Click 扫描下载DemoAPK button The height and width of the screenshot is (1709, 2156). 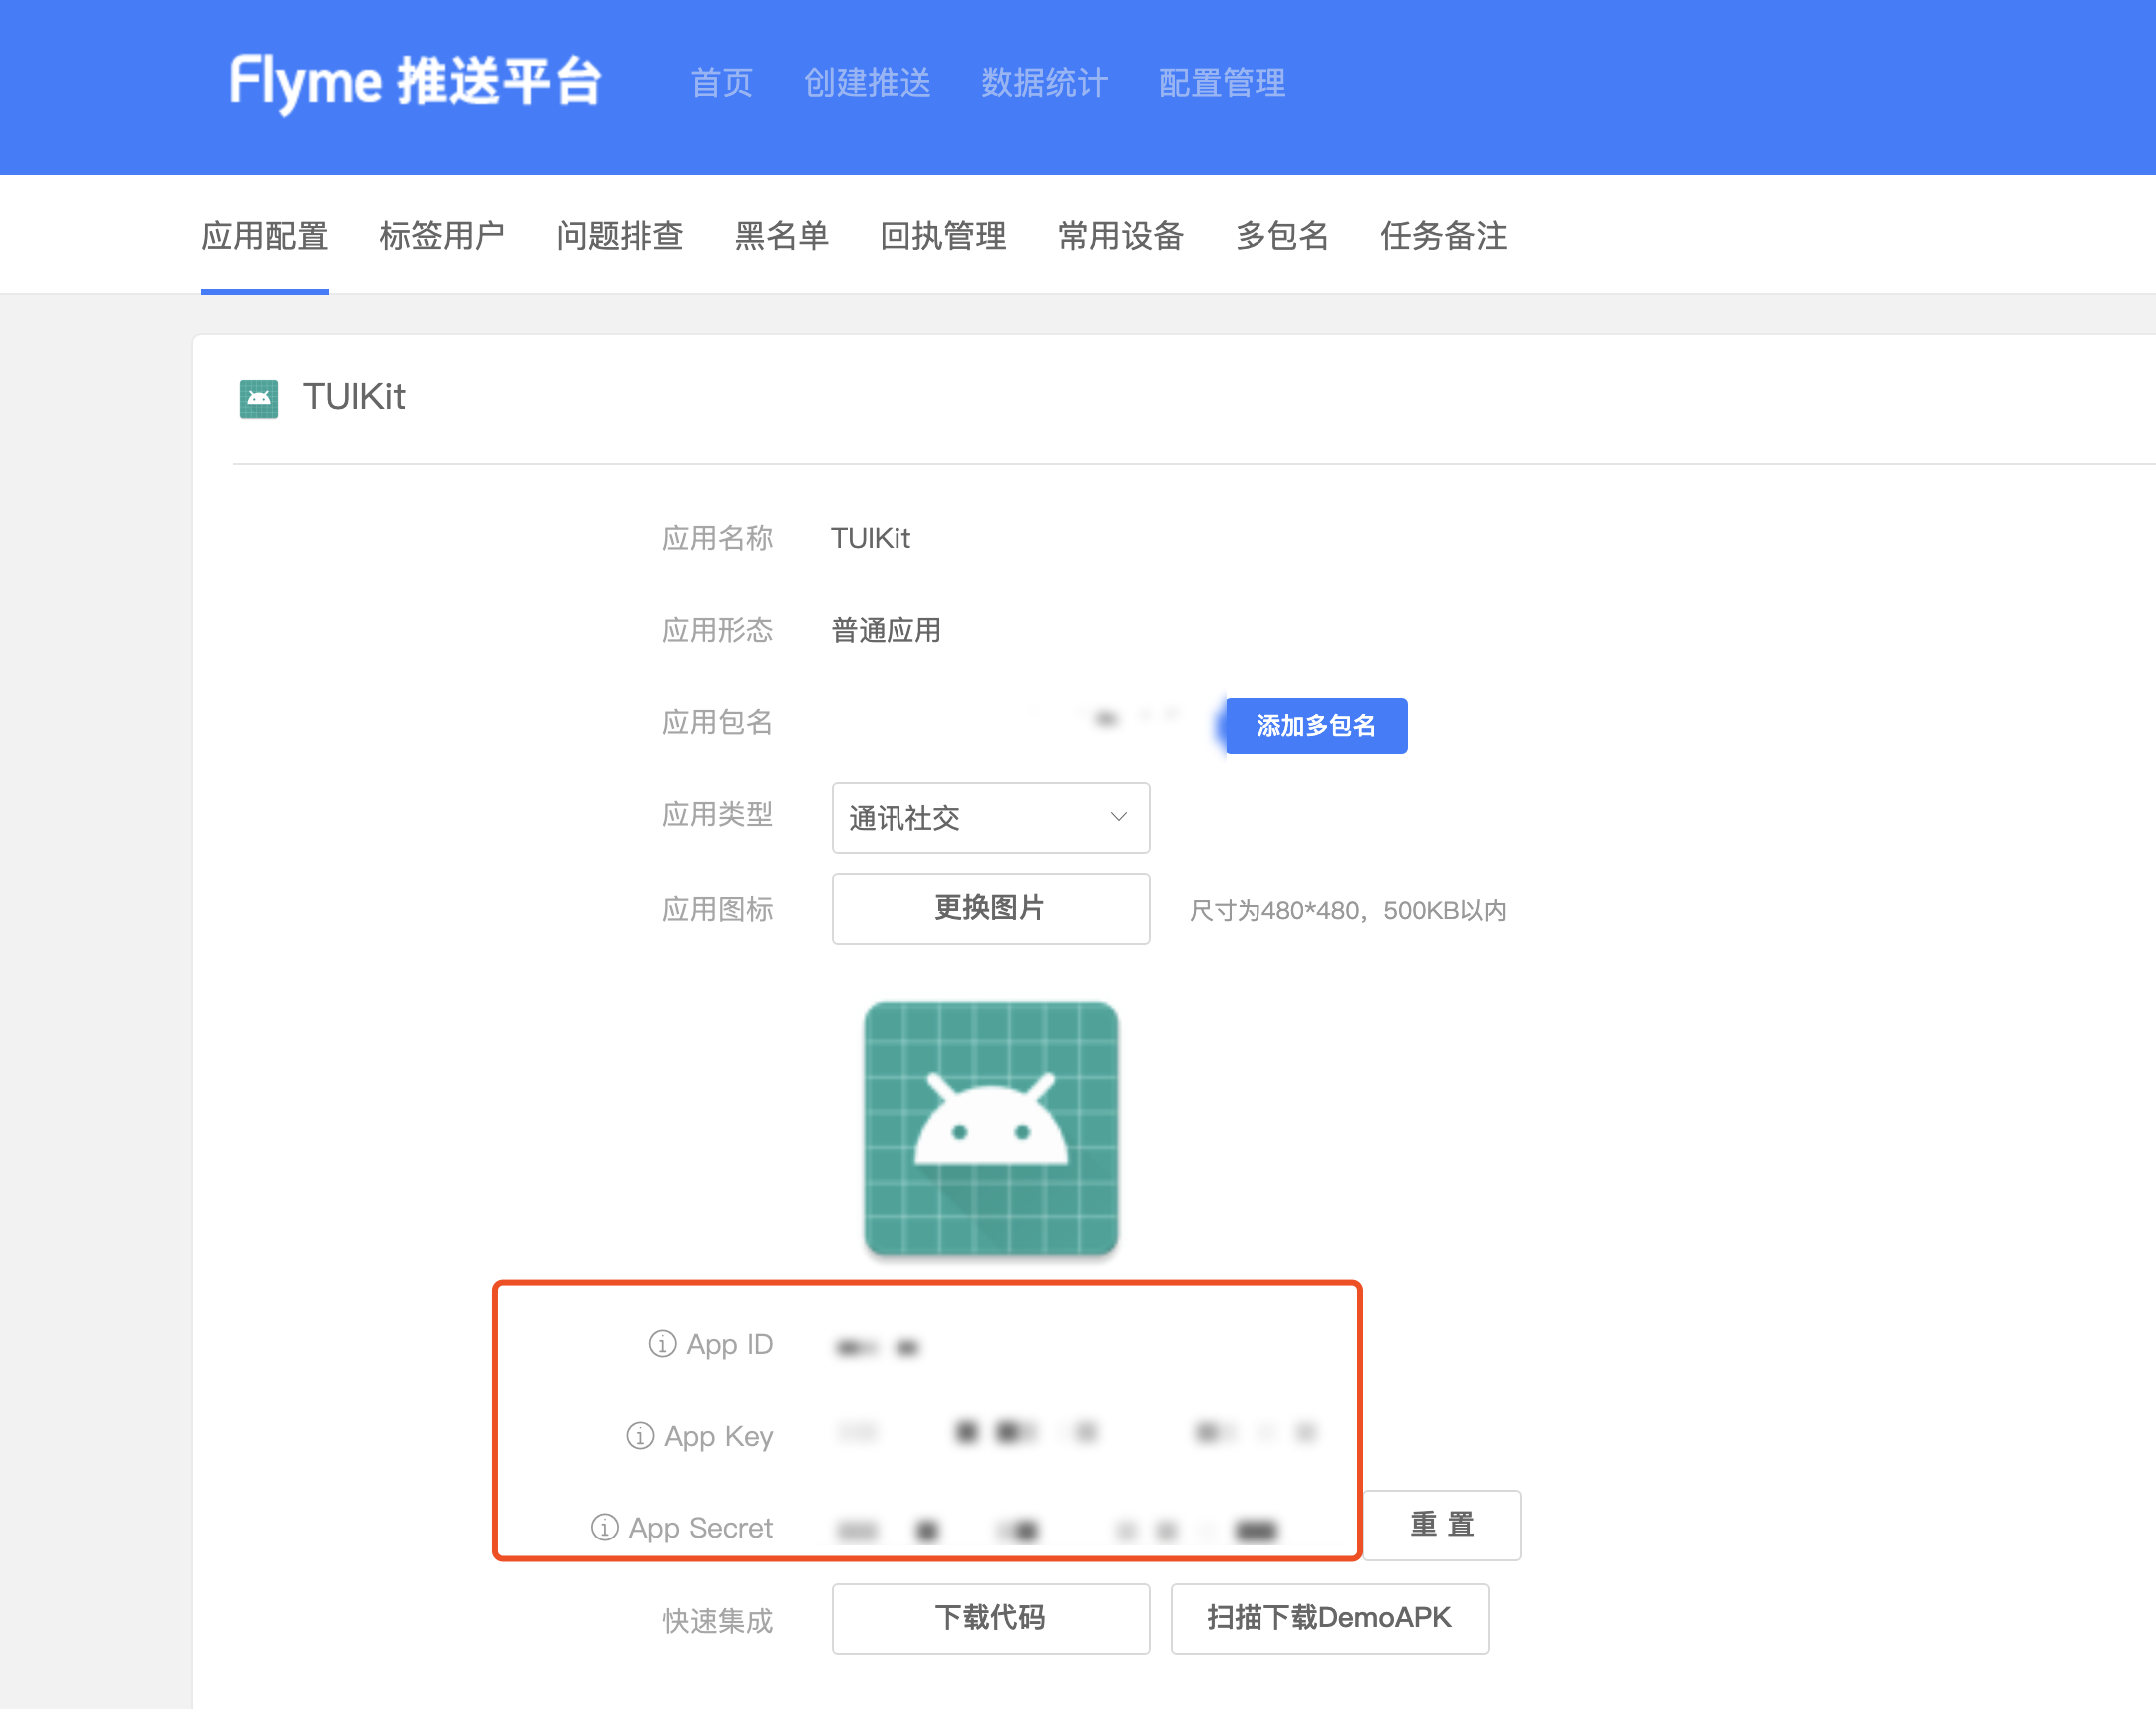click(x=1328, y=1617)
